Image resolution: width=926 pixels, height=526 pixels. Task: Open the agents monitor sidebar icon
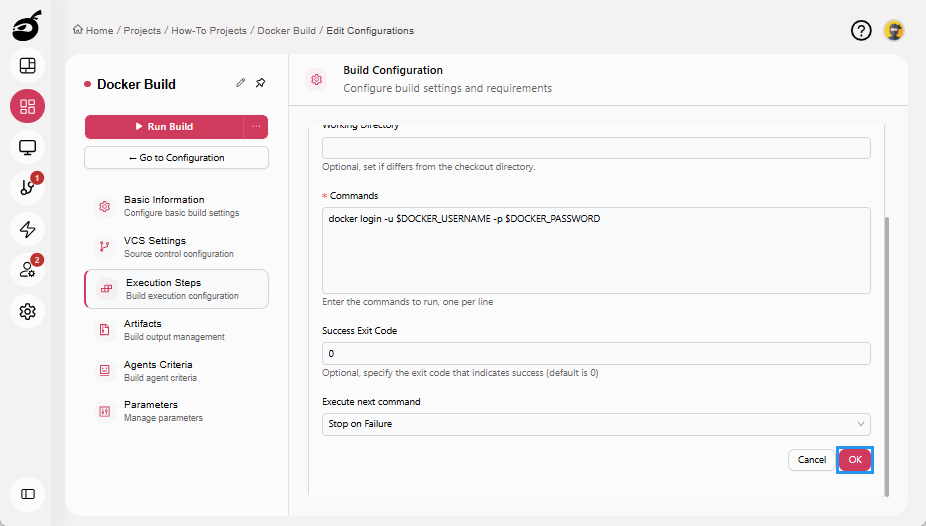click(x=27, y=147)
